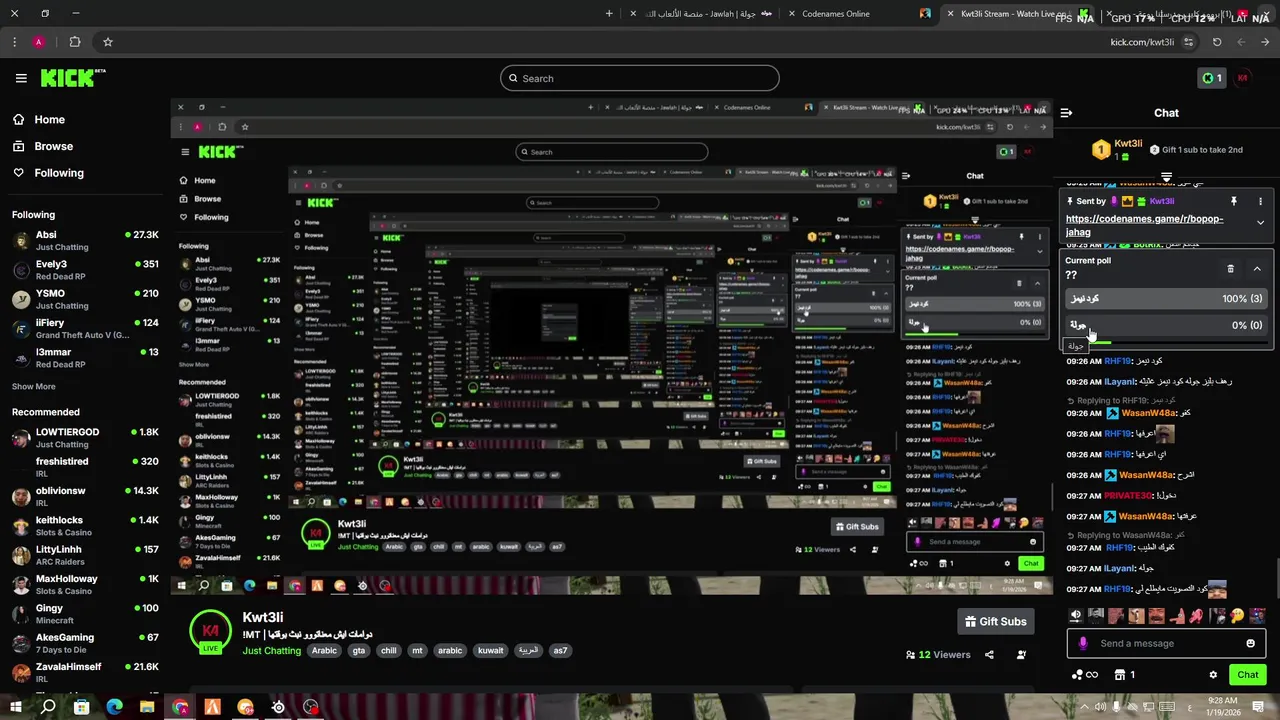Click the taskbar volume speaker icon
Image resolution: width=1280 pixels, height=720 pixels.
pos(1101,707)
